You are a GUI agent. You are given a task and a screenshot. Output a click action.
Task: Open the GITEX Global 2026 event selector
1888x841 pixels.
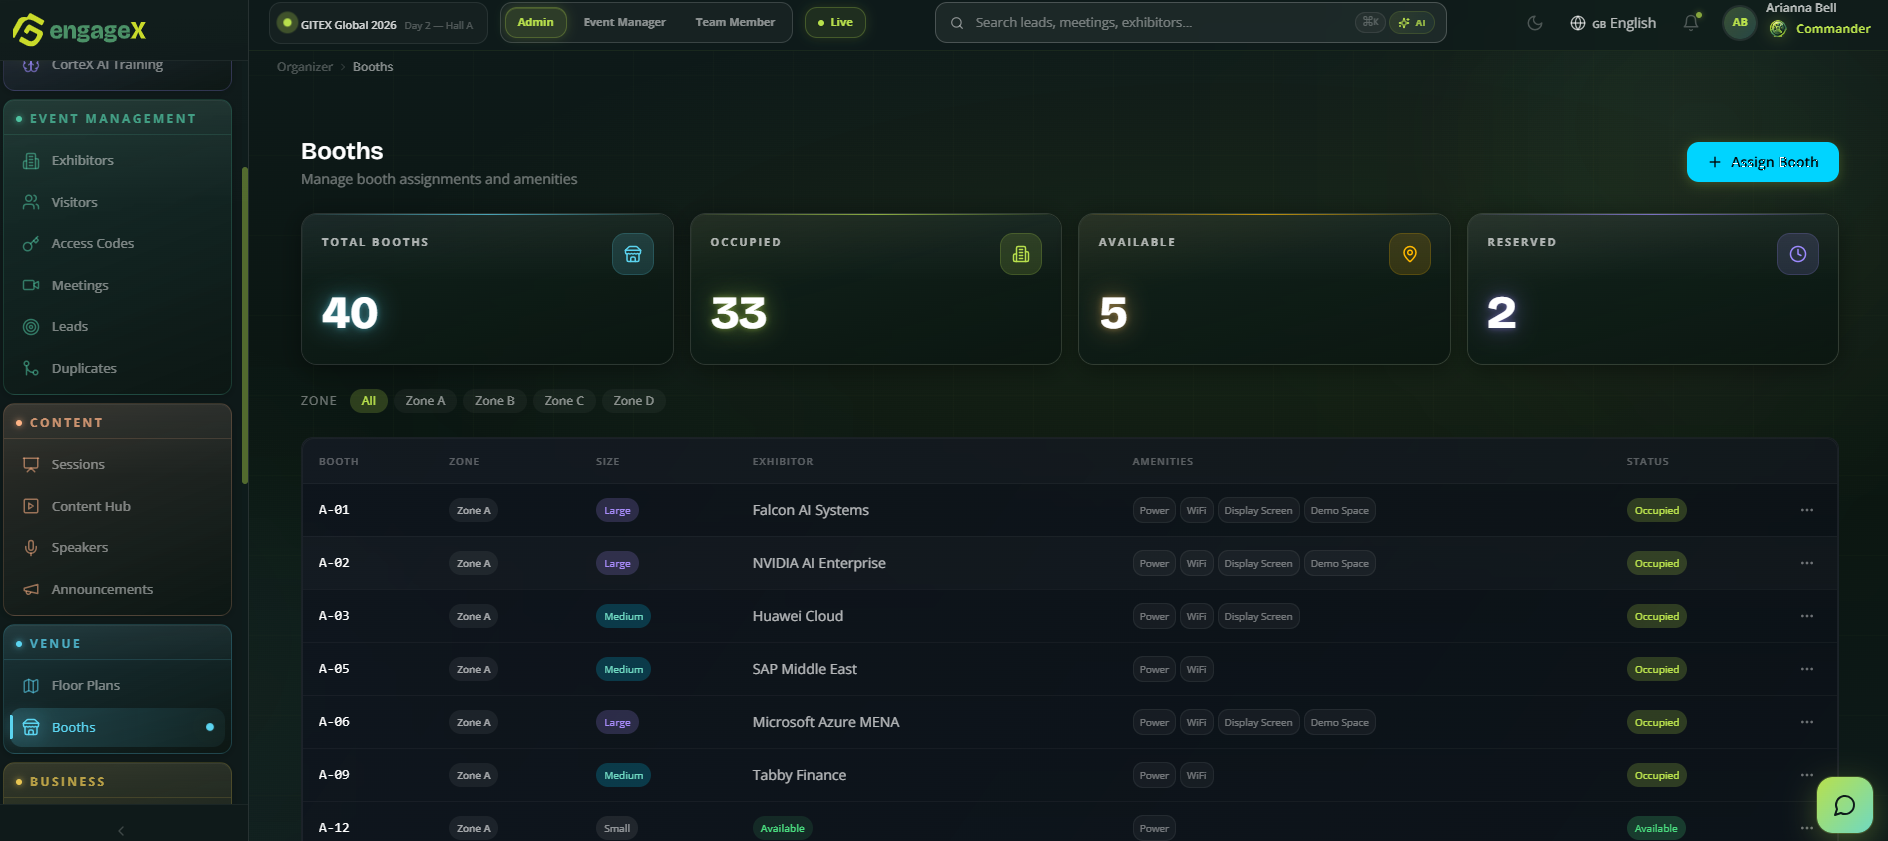point(378,23)
